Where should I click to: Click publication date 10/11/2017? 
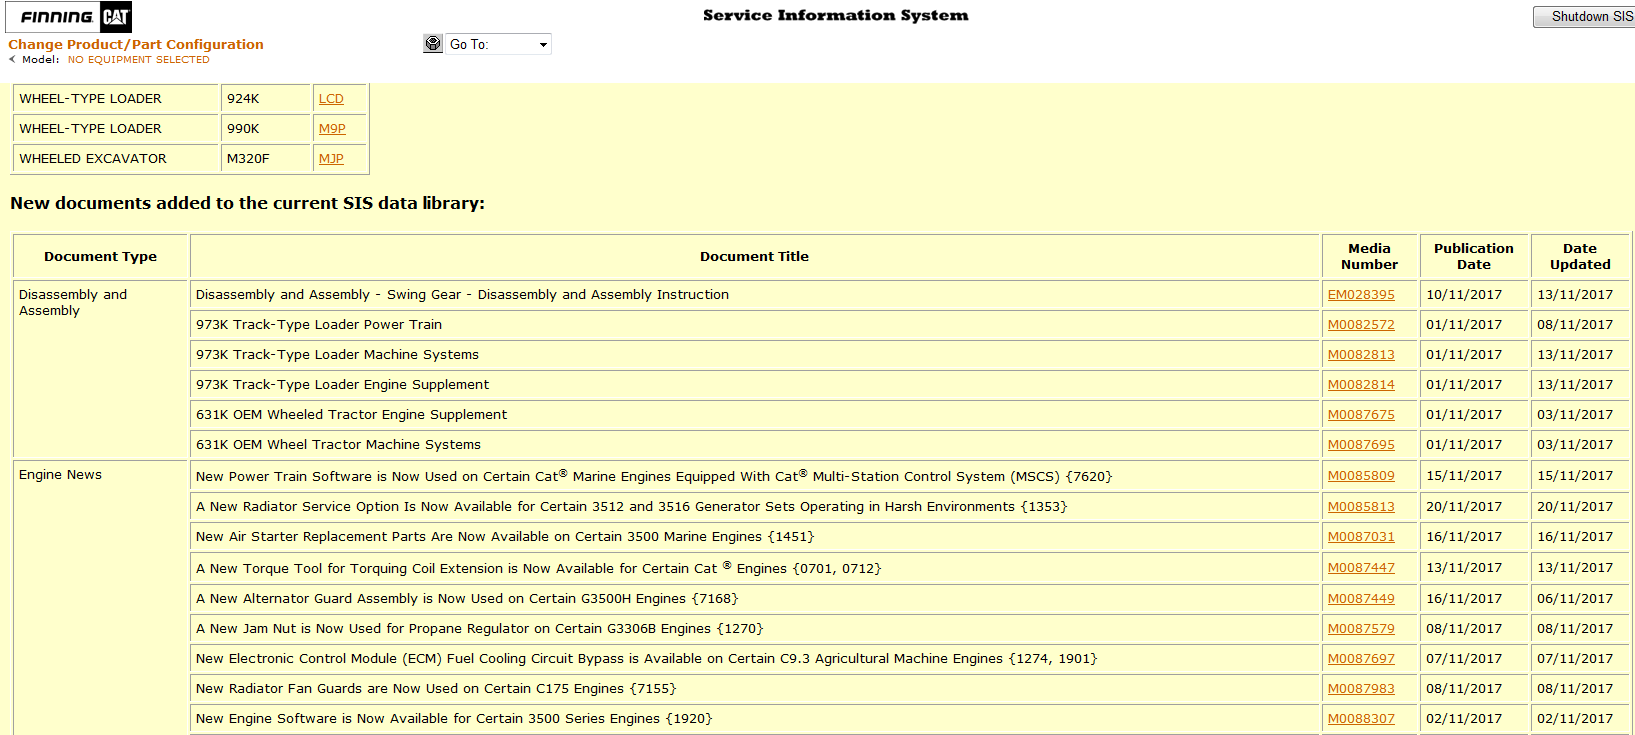click(x=1464, y=295)
